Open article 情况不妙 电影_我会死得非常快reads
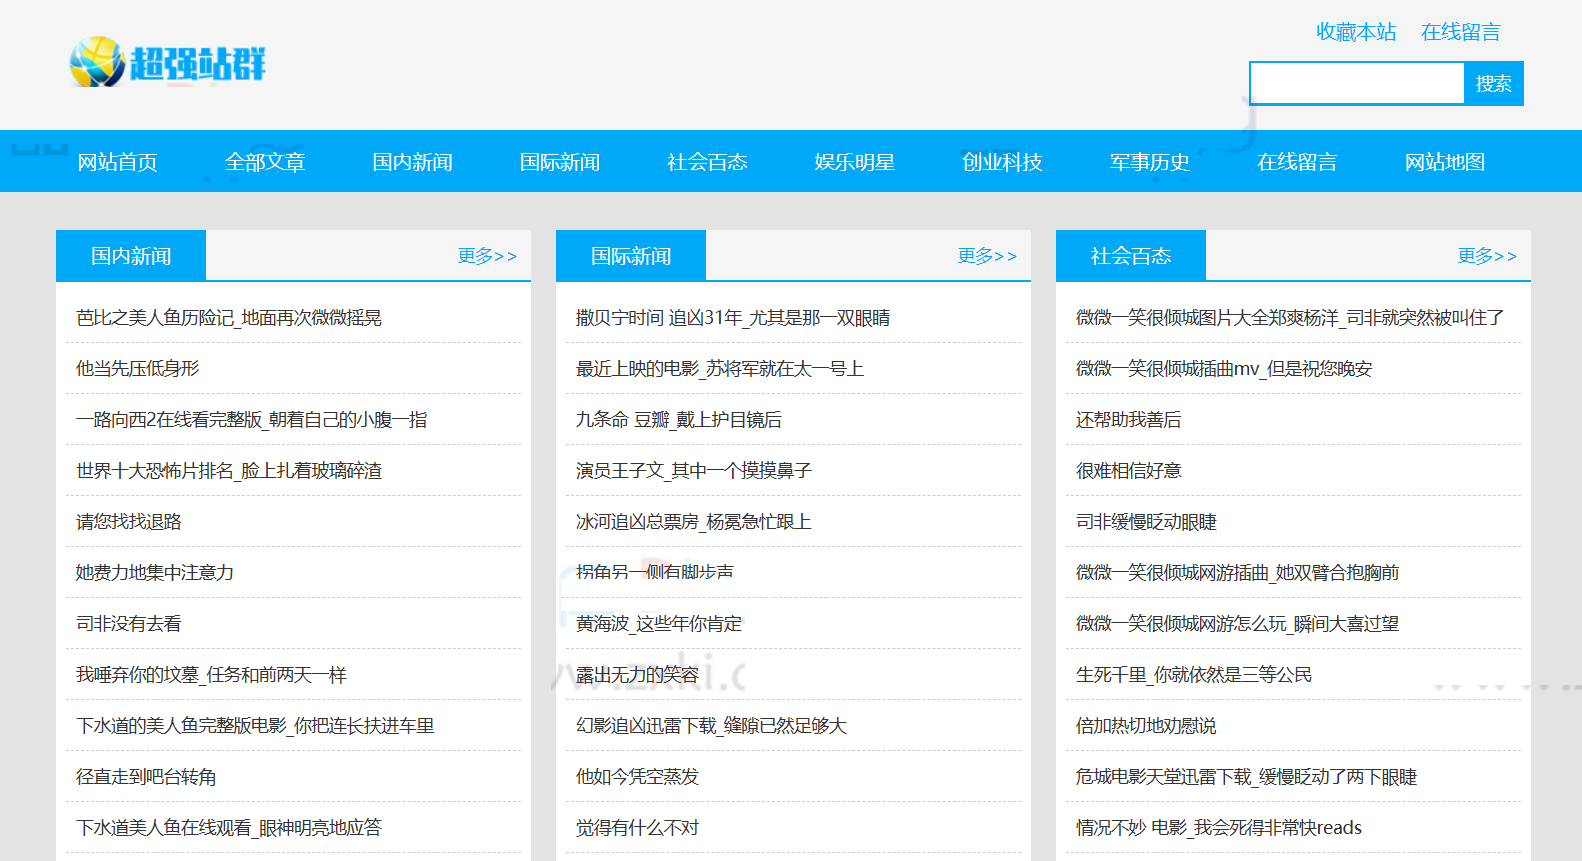 point(1219,828)
